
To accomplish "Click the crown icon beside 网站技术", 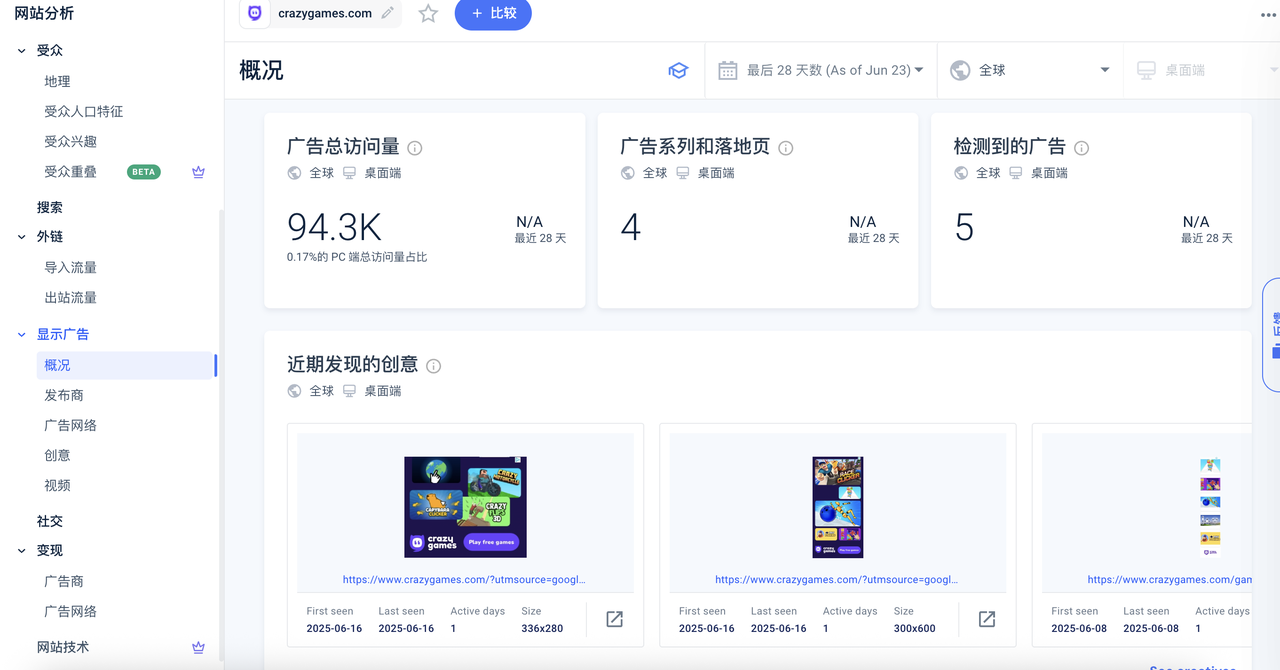I will 198,647.
